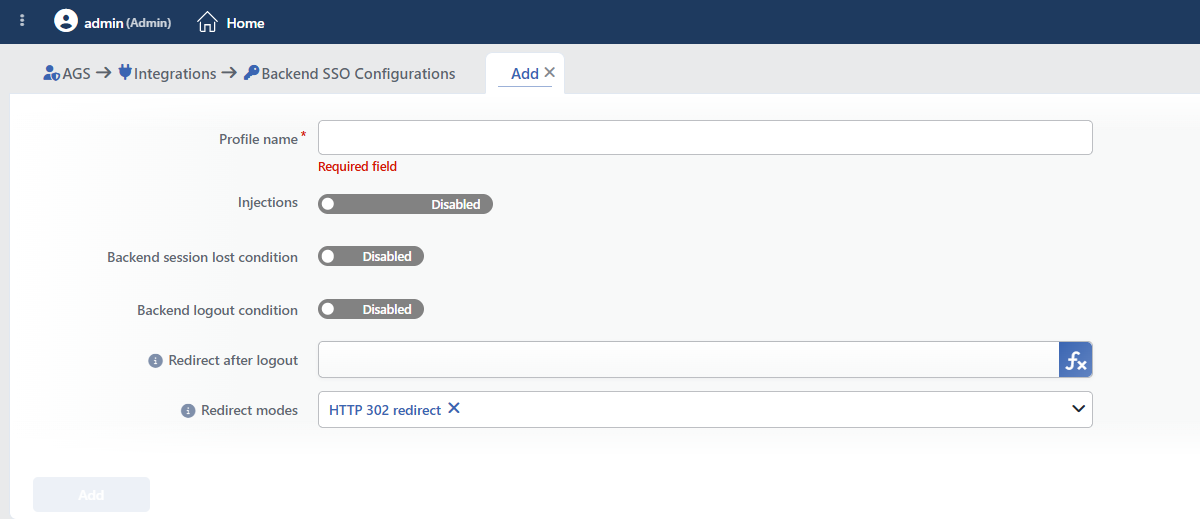Viewport: 1200px width, 519px height.
Task: Enable Backend logout condition toggle
Action: [371, 310]
